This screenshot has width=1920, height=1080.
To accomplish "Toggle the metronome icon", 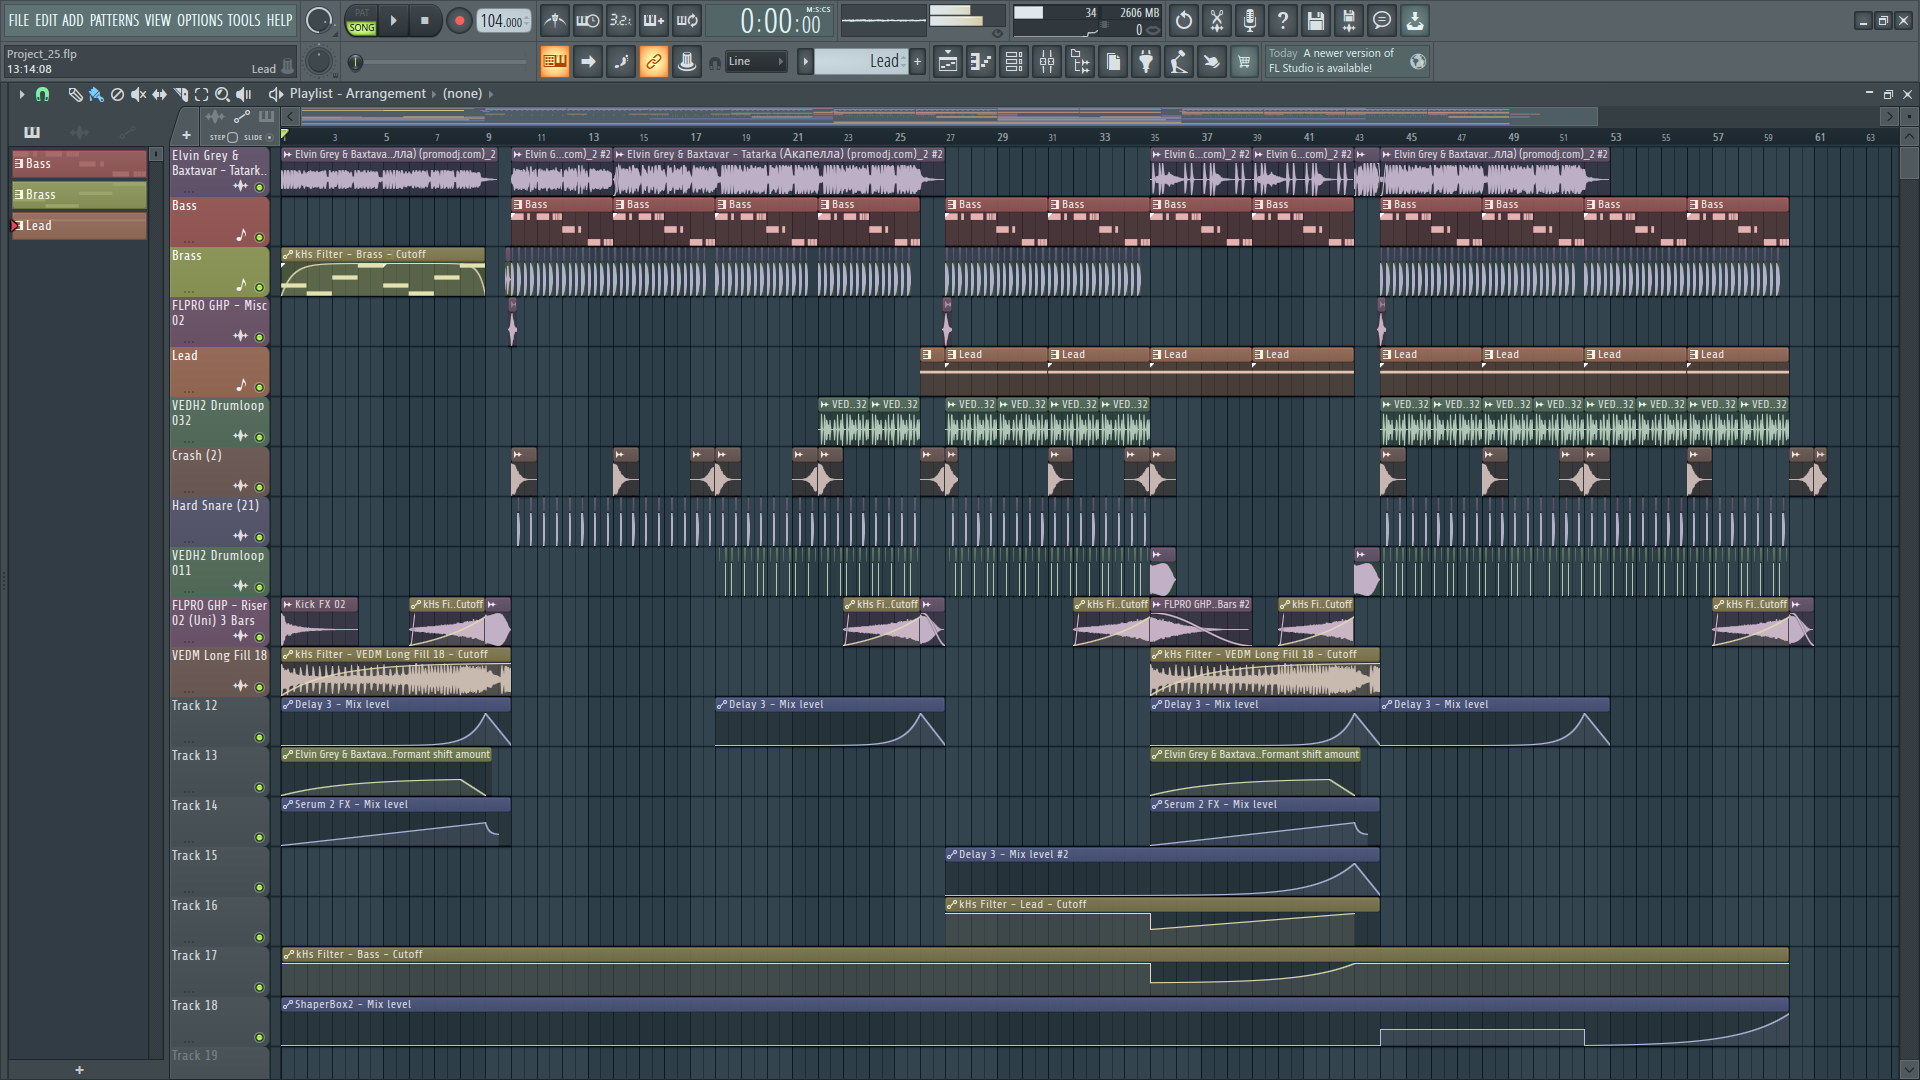I will point(555,20).
